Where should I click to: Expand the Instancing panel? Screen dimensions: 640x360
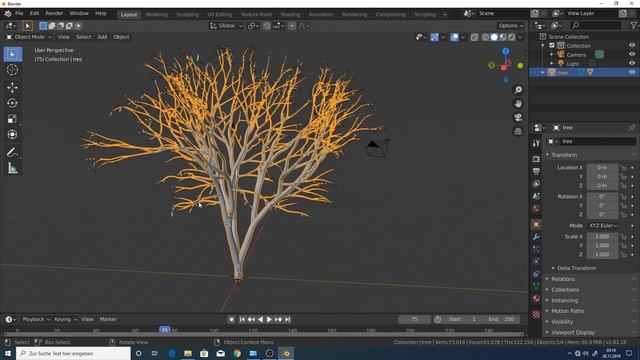564,300
